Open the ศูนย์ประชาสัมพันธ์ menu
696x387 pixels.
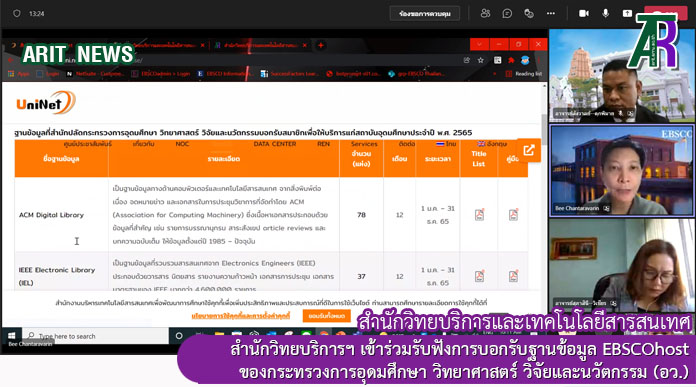tap(87, 144)
